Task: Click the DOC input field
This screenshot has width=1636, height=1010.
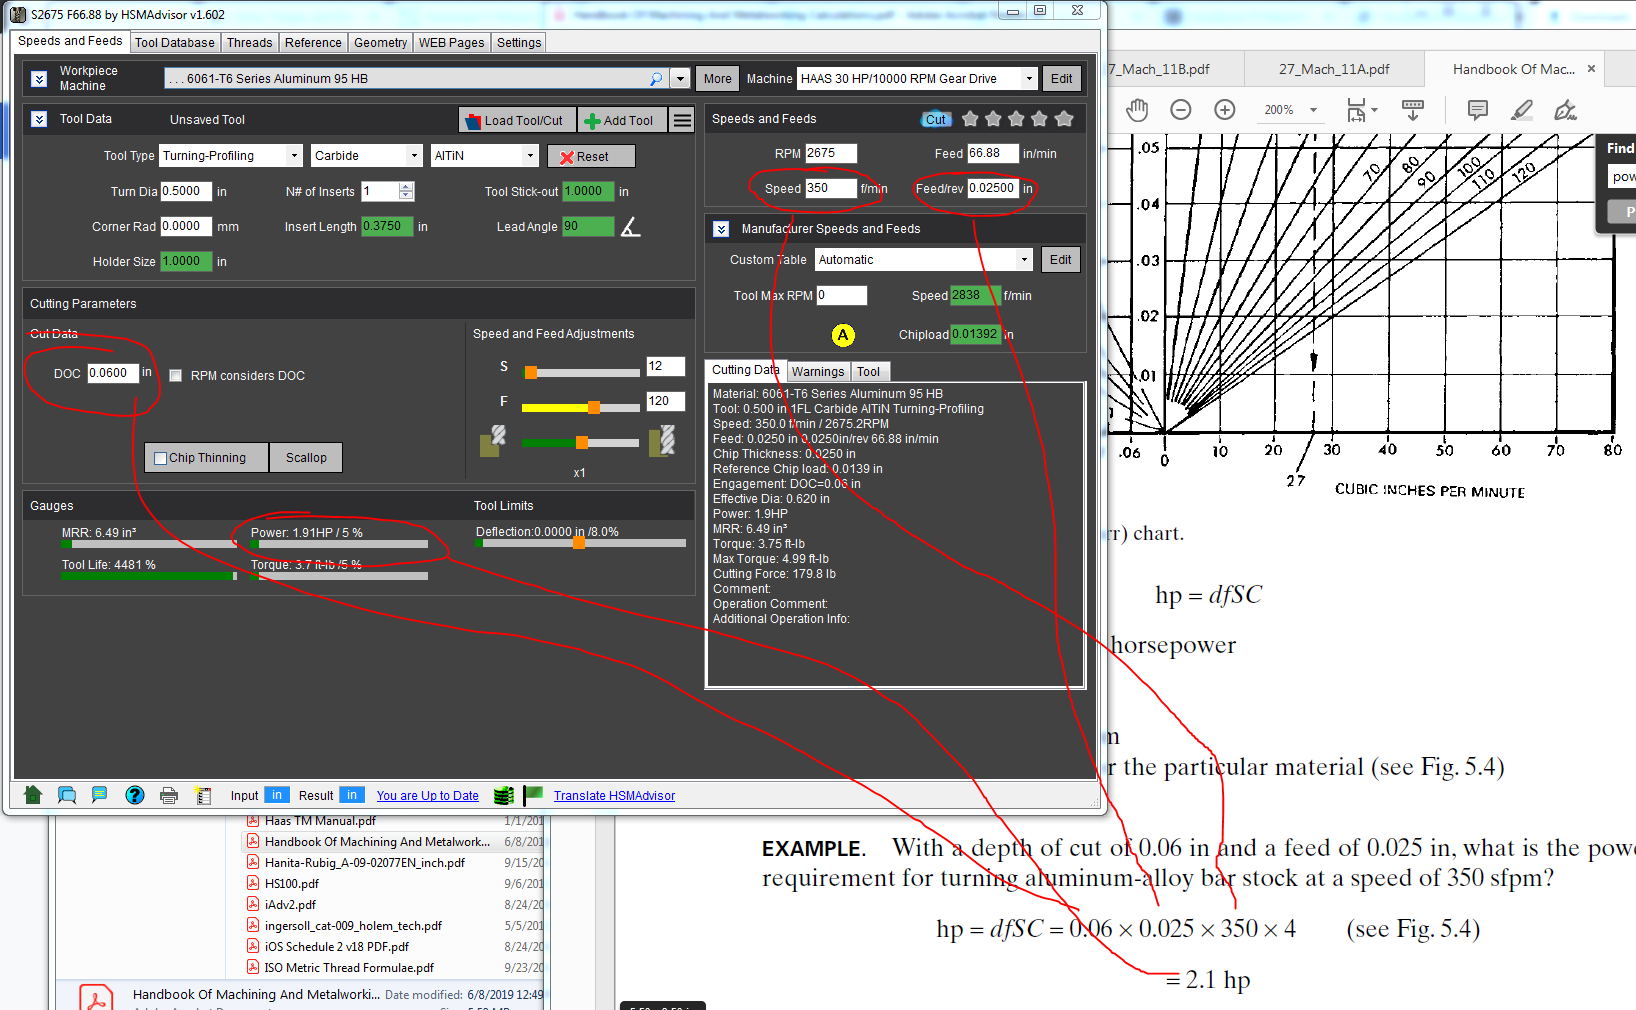Action: 112,373
